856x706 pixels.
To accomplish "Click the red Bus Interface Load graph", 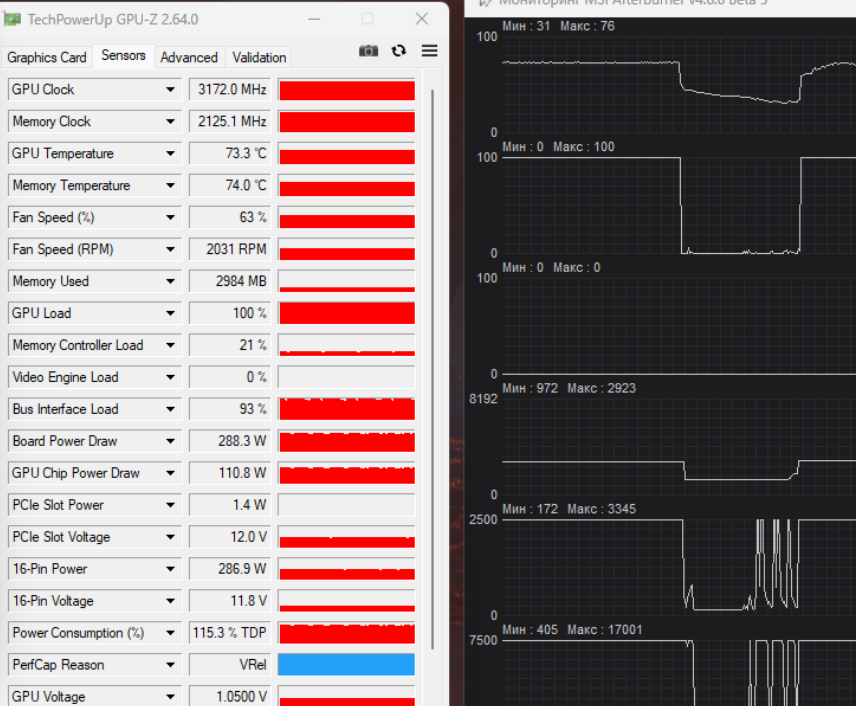I will [347, 409].
